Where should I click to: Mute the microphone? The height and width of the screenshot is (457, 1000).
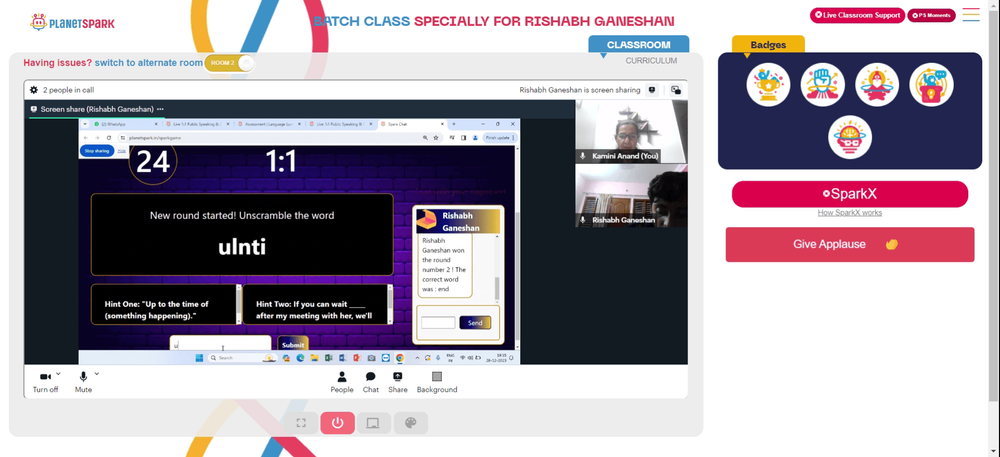(x=83, y=382)
